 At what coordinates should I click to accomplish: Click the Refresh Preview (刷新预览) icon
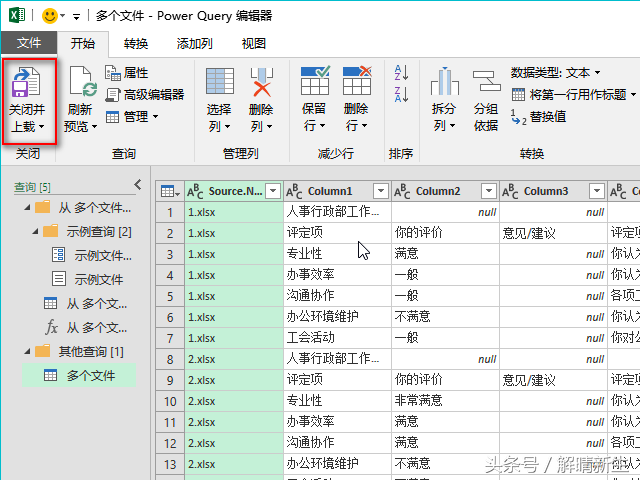pyautogui.click(x=83, y=82)
